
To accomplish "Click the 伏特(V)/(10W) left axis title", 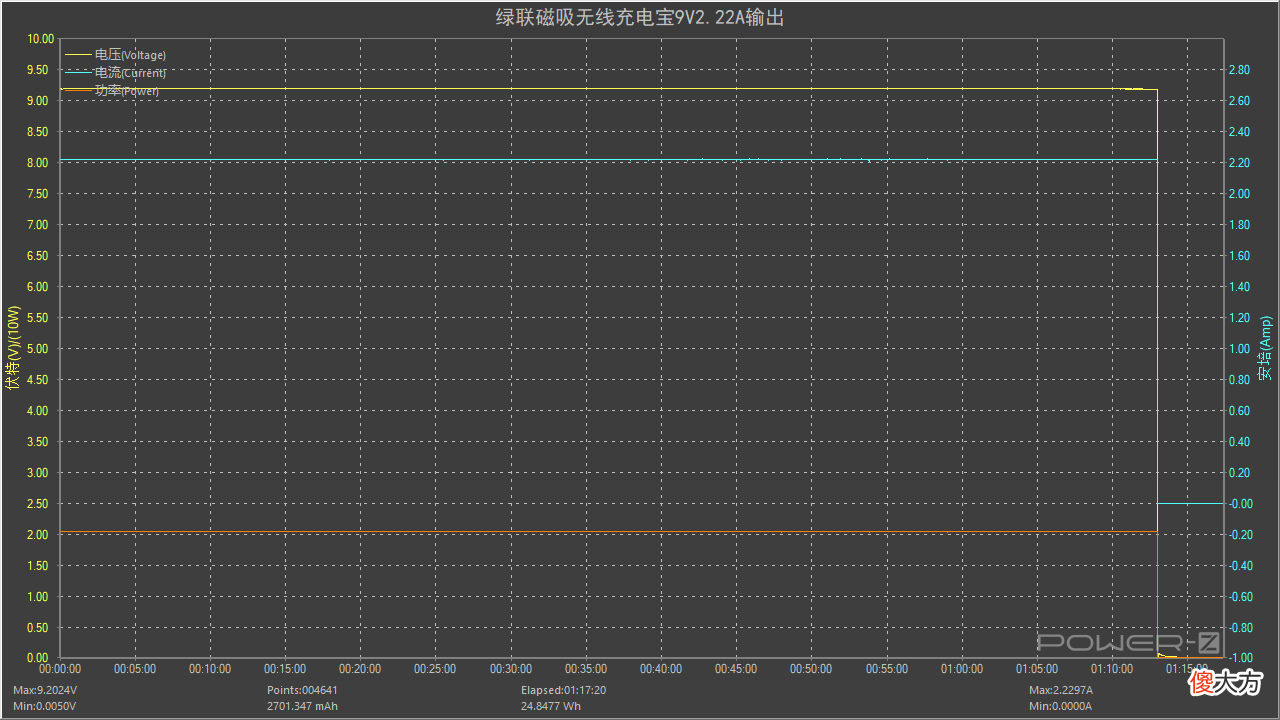I will pos(12,348).
